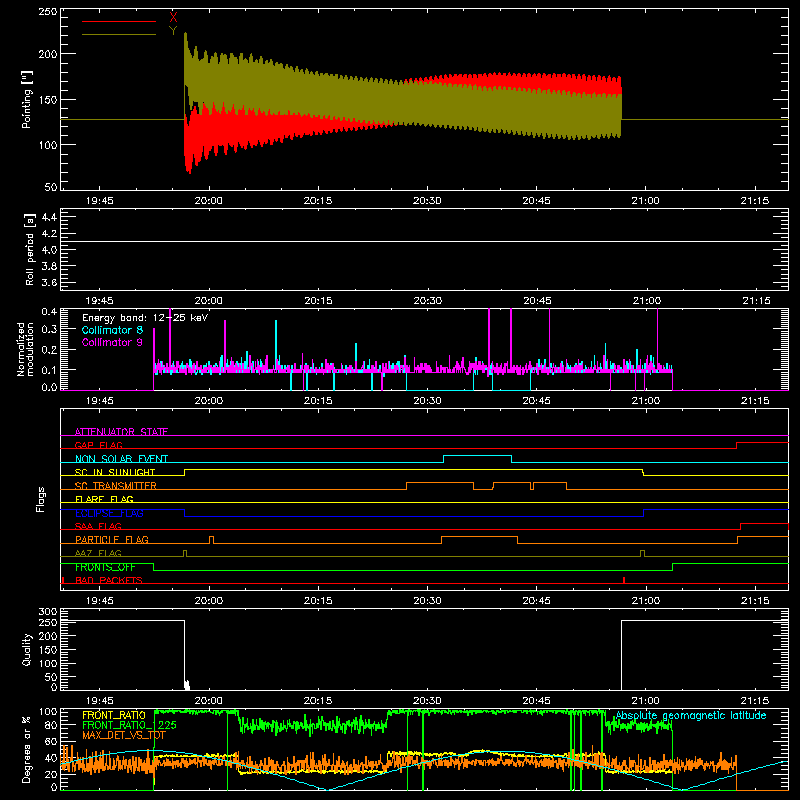Click the green FRONT_RATIO_1225 legend label
Screen dimensions: 800x800
(x=129, y=725)
